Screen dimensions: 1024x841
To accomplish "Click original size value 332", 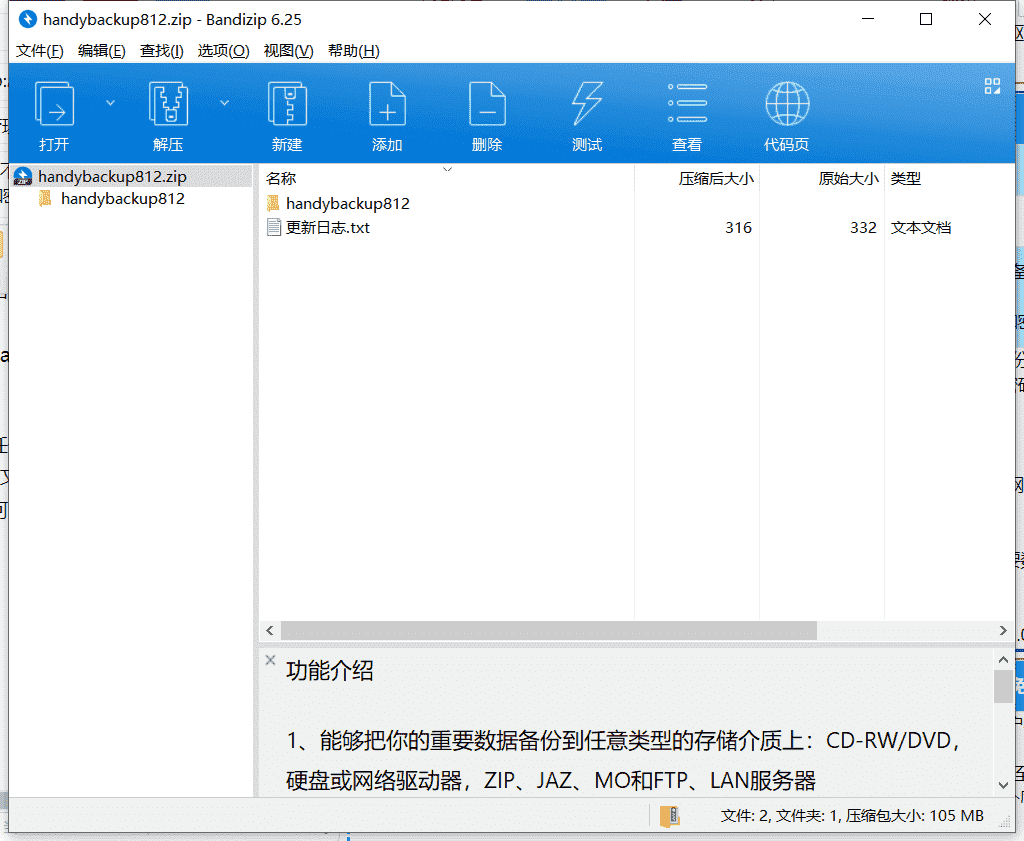I will point(863,228).
